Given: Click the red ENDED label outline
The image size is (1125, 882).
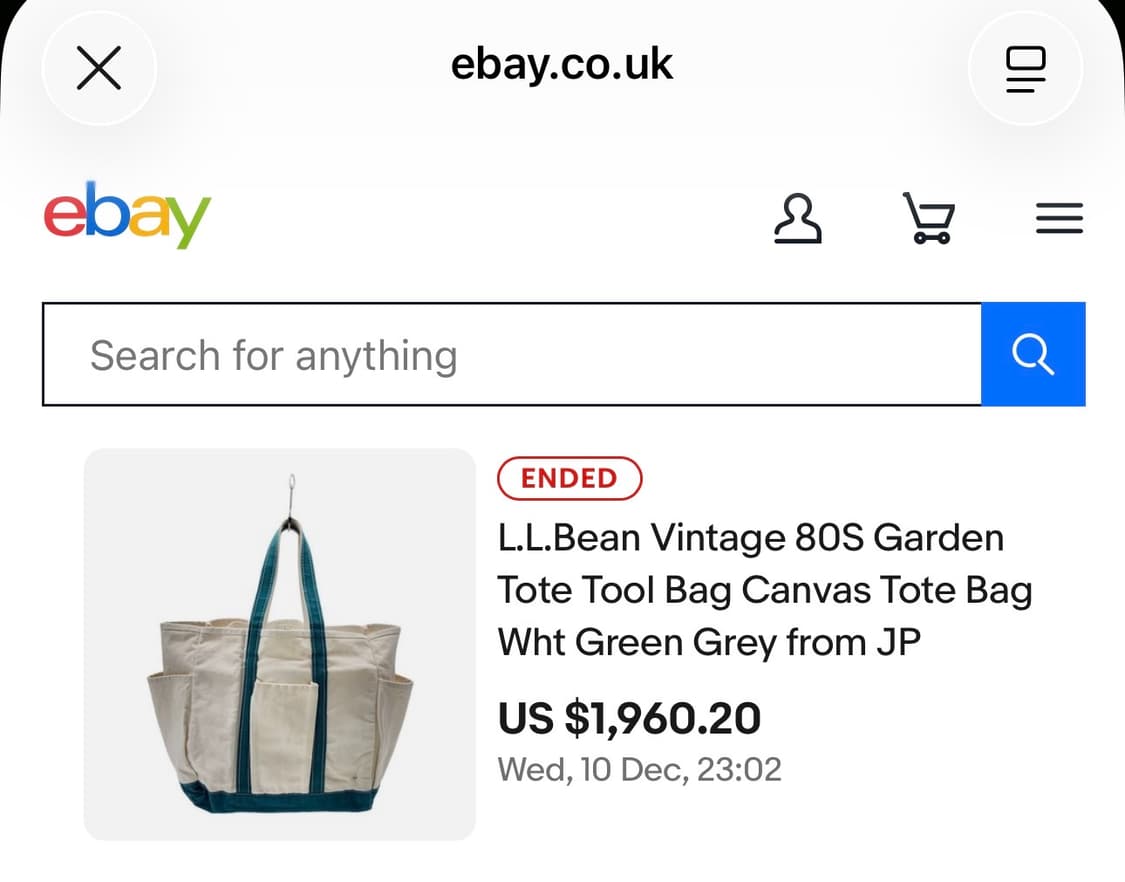Looking at the screenshot, I should [569, 478].
